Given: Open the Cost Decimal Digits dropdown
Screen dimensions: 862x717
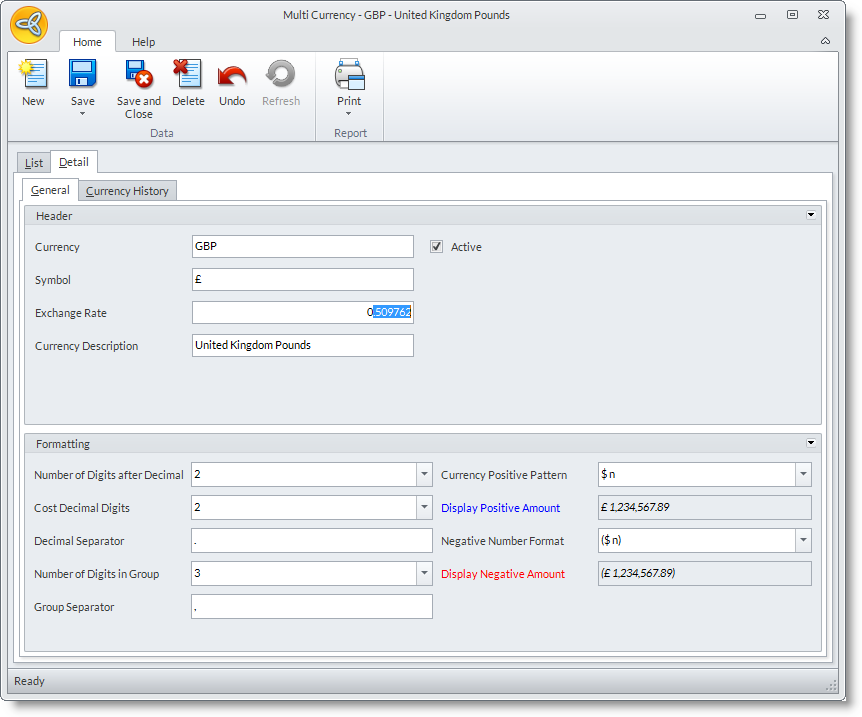Looking at the screenshot, I should (423, 508).
